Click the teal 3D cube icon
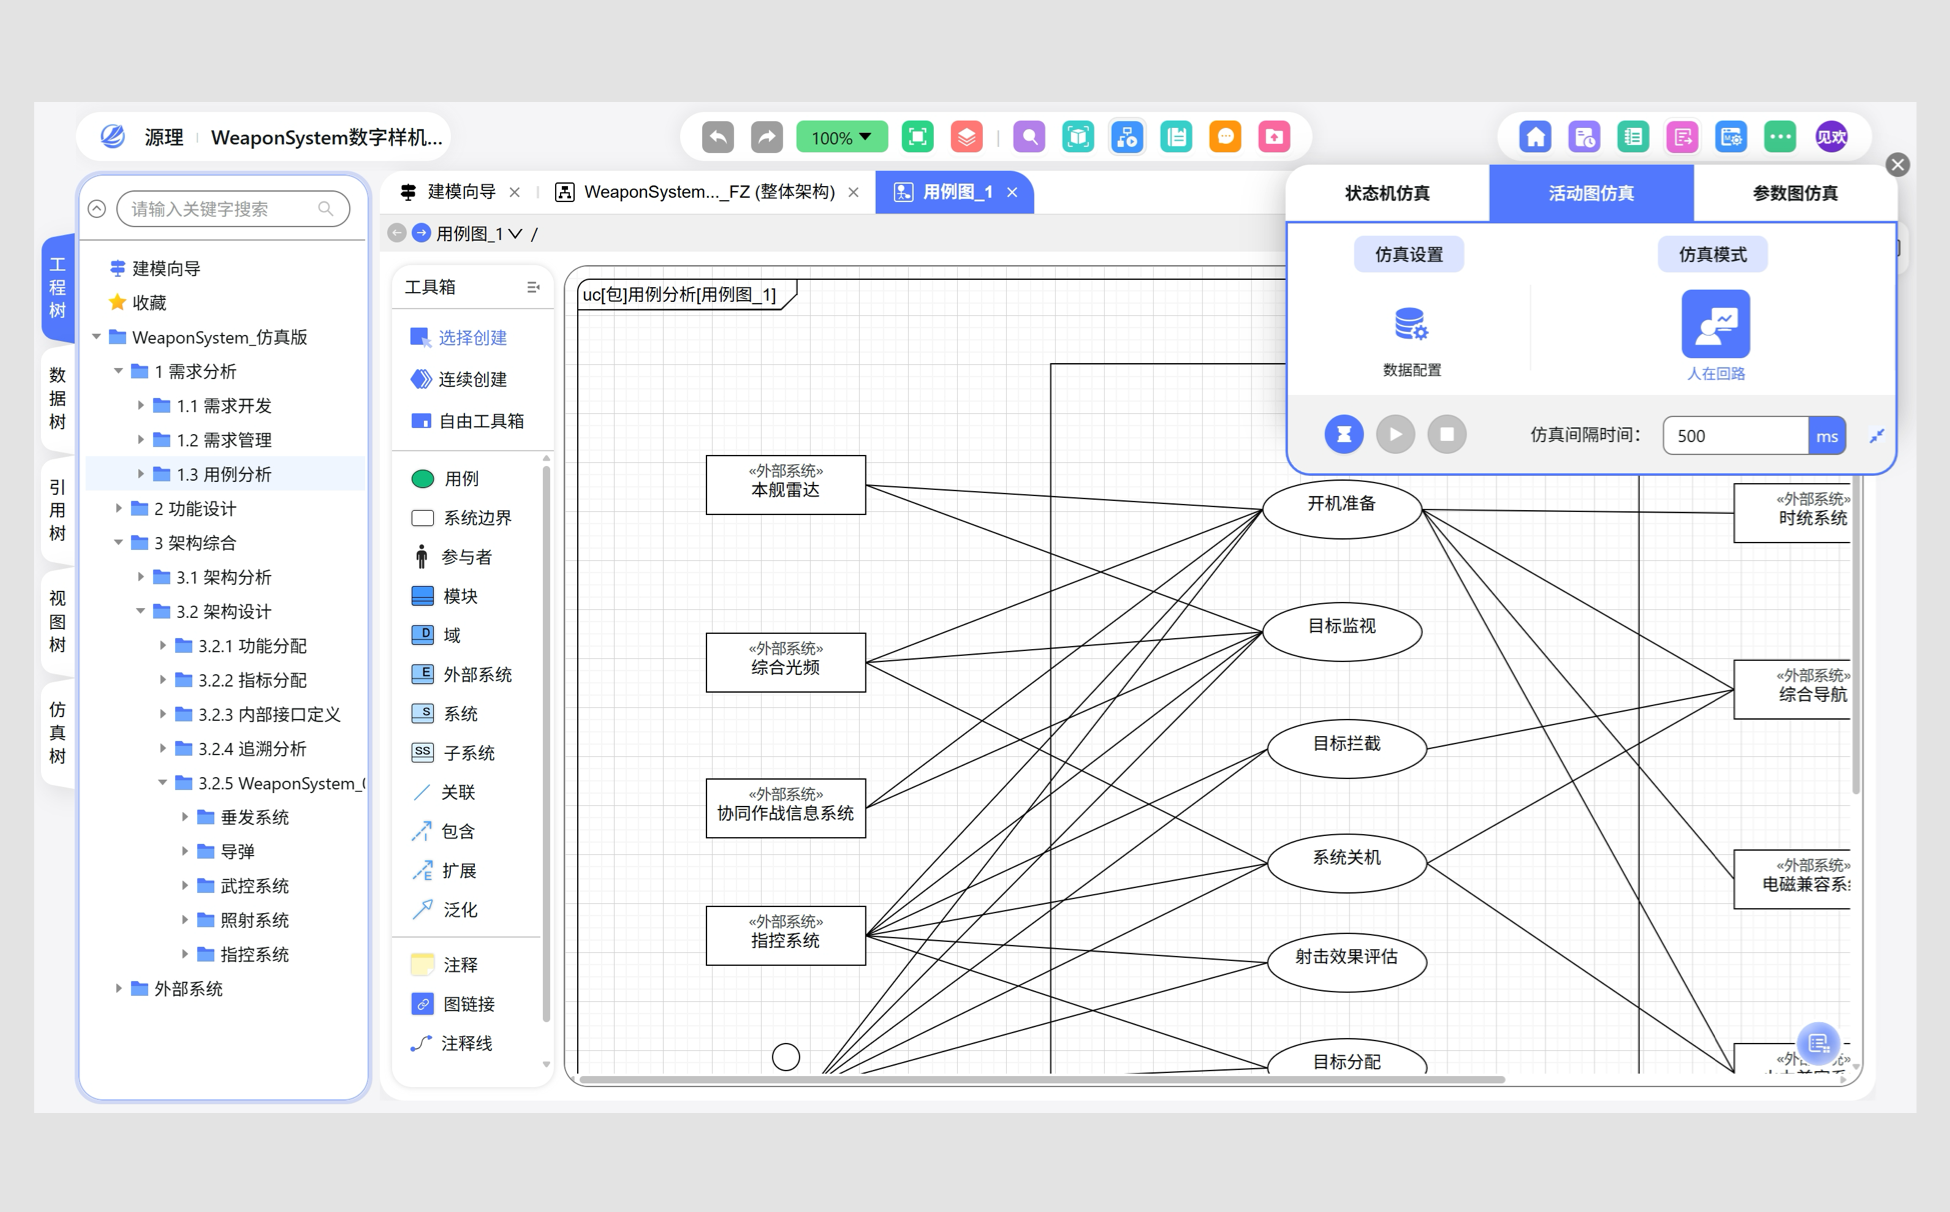This screenshot has height=1212, width=1950. [x=1078, y=137]
